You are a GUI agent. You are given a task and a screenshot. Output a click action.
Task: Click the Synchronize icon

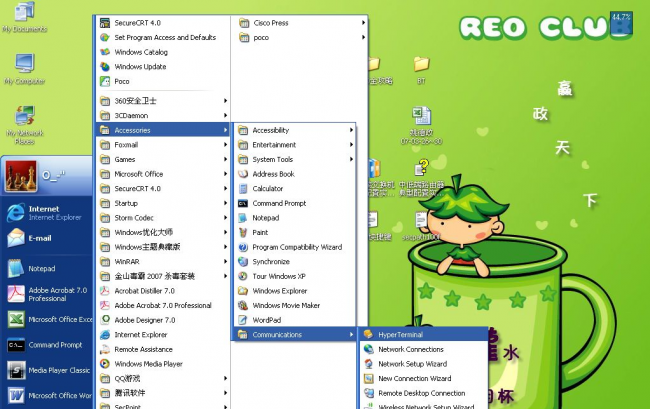point(243,261)
